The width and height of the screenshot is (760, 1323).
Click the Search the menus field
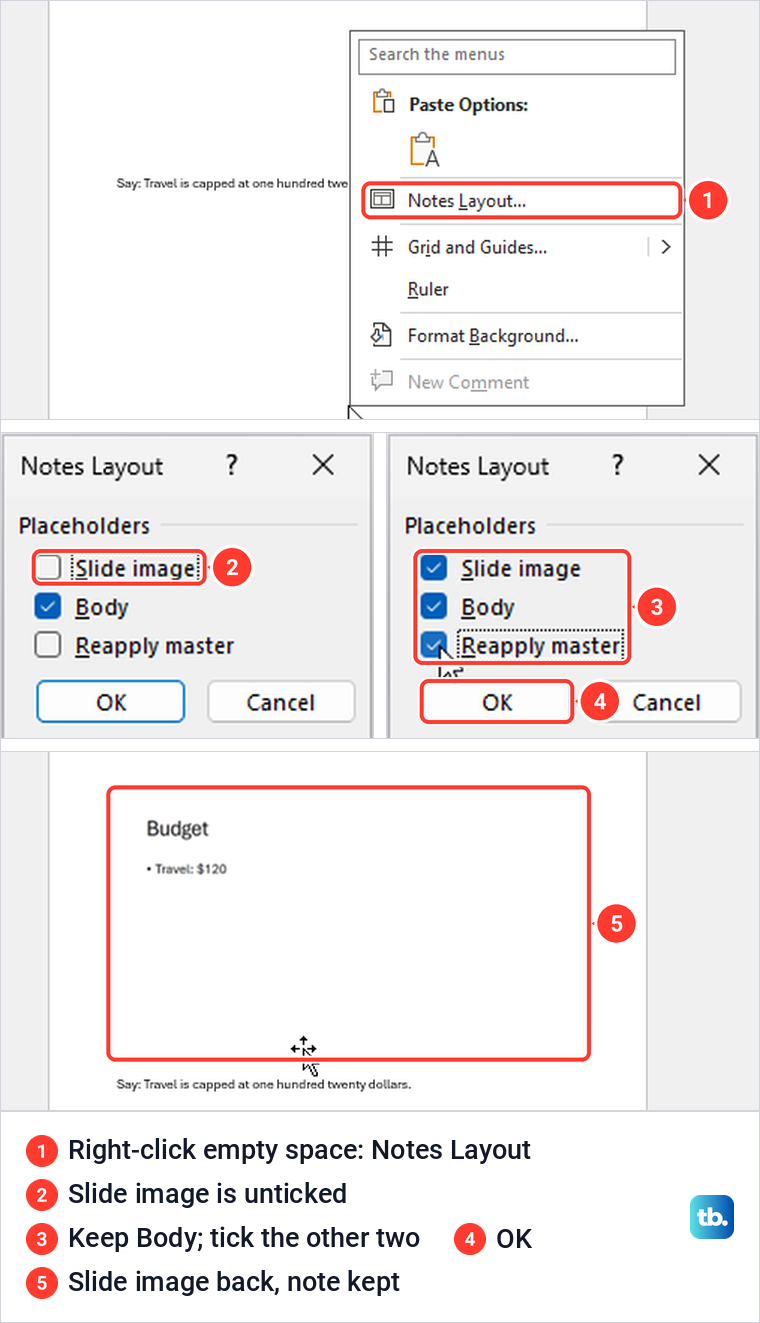tap(517, 56)
